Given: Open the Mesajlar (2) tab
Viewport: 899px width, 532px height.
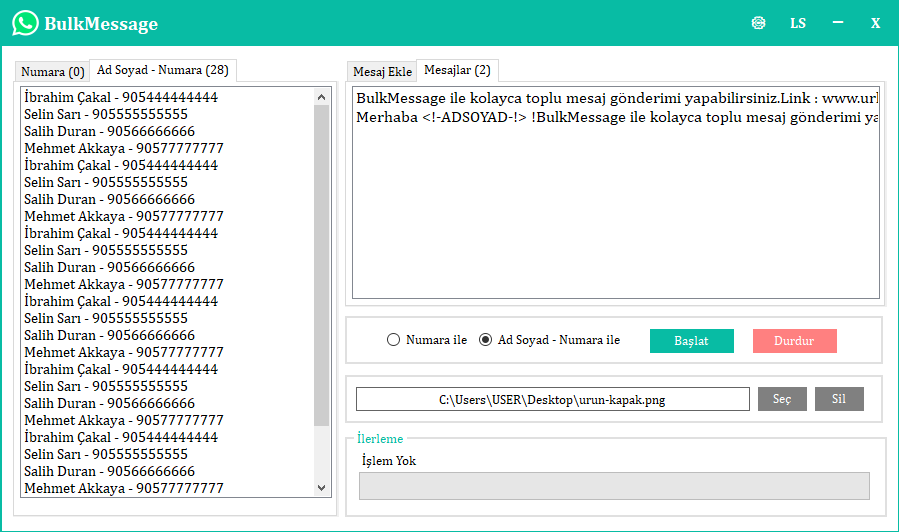Looking at the screenshot, I should (x=457, y=70).
